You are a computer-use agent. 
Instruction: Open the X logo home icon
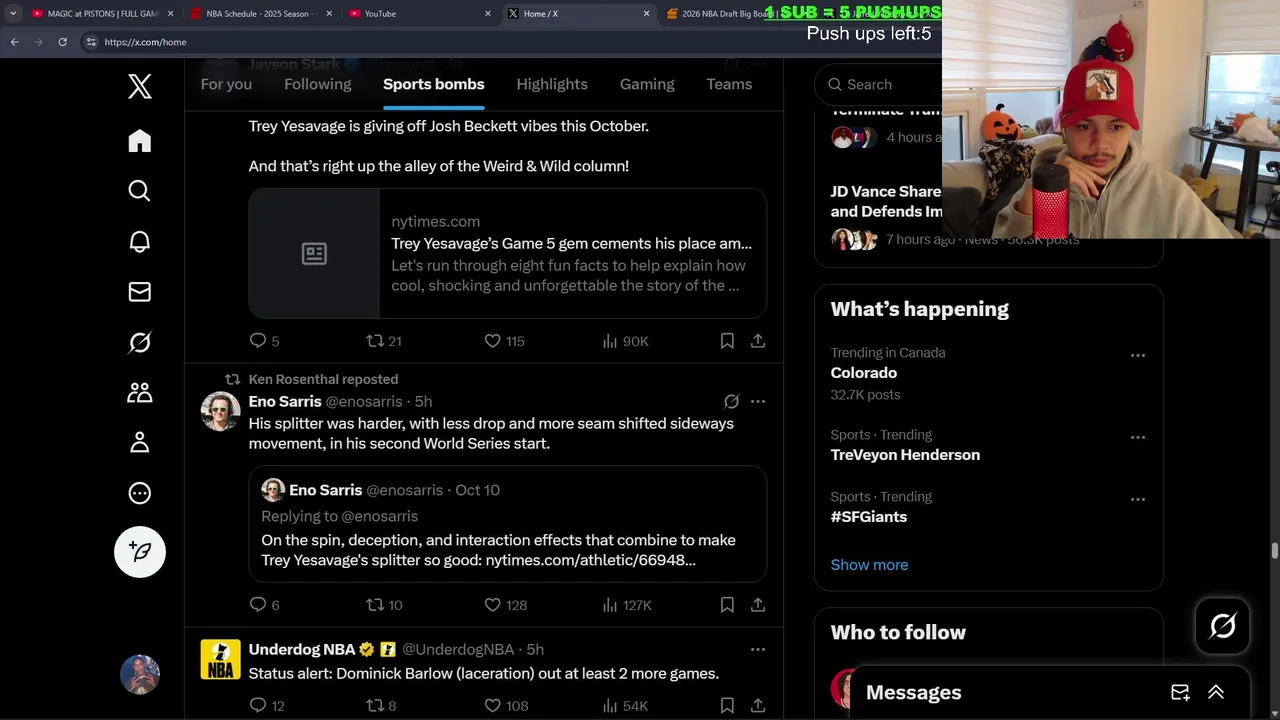[140, 86]
